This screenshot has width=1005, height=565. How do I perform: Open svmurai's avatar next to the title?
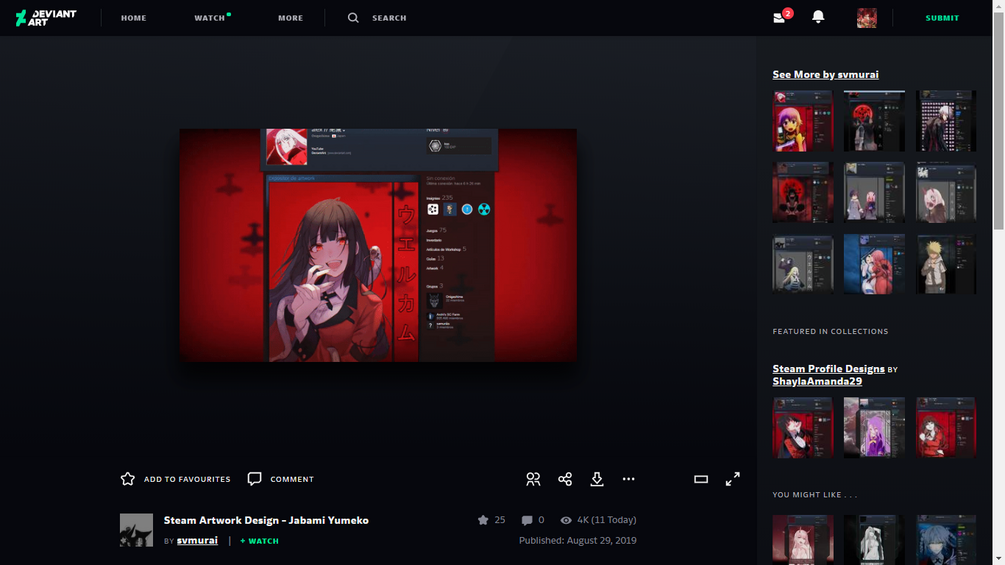pyautogui.click(x=137, y=530)
